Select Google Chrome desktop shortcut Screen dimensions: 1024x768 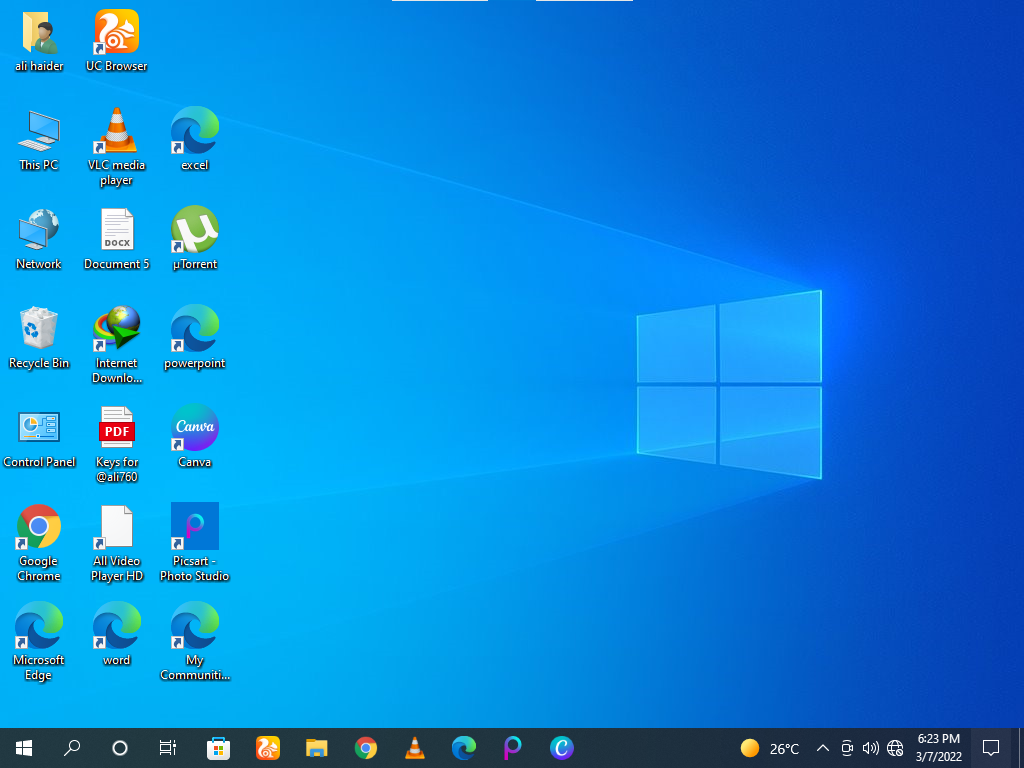(x=39, y=543)
